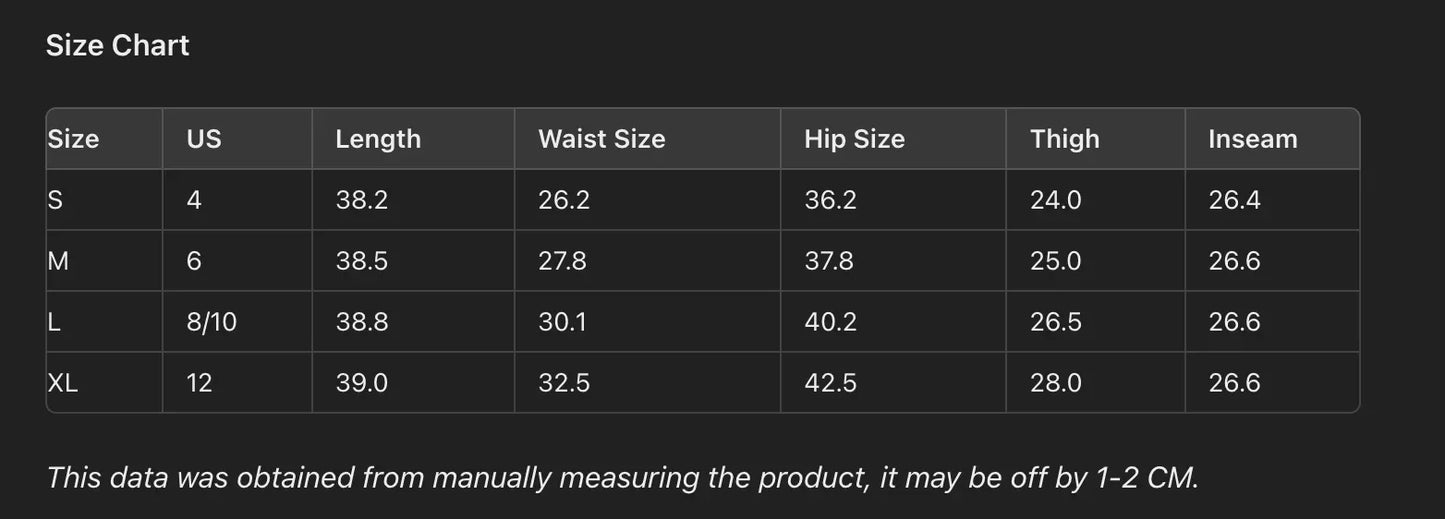Select the 12 US size cell
The image size is (1445, 519).
point(199,383)
